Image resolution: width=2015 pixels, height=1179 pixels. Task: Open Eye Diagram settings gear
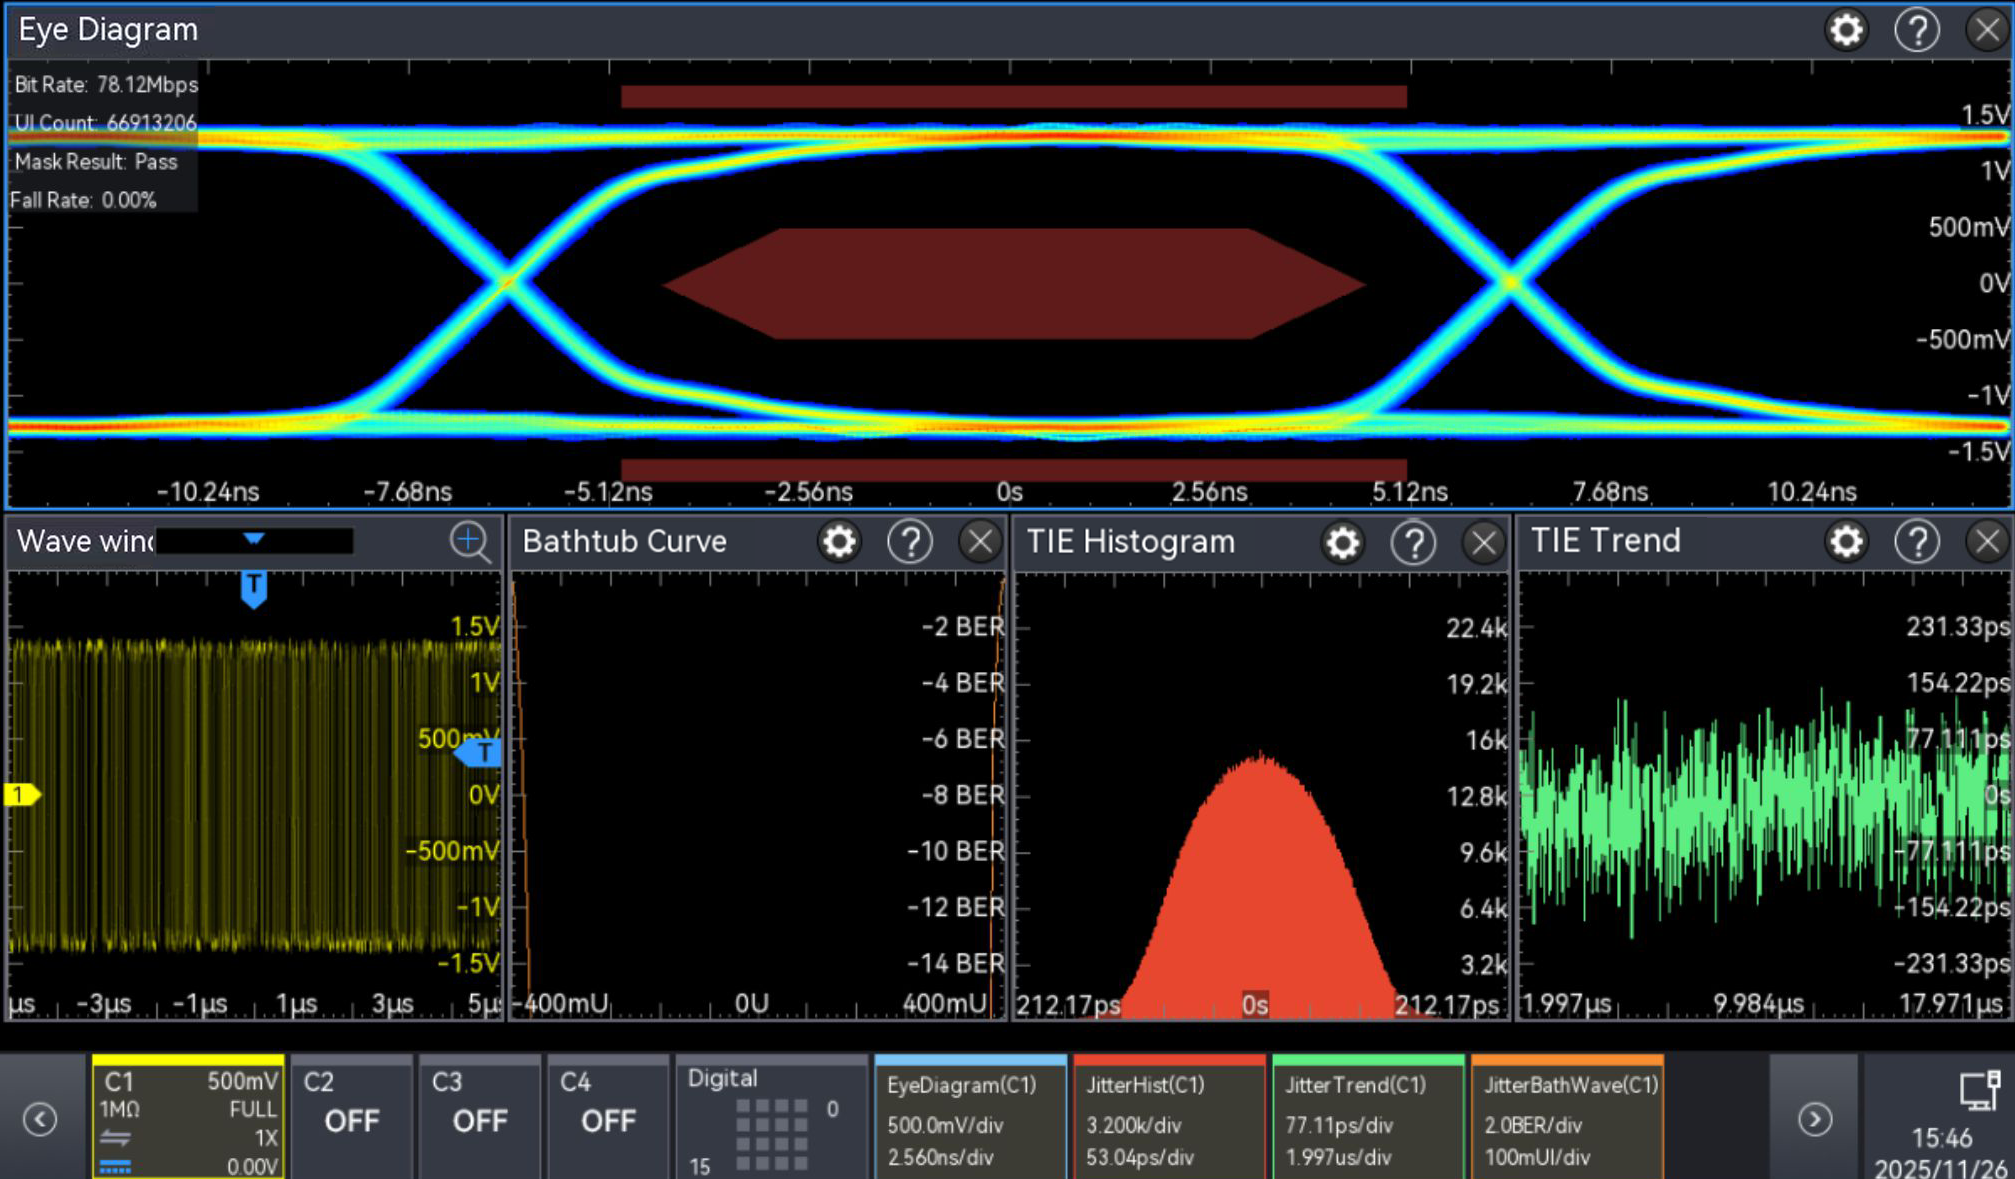1846,30
